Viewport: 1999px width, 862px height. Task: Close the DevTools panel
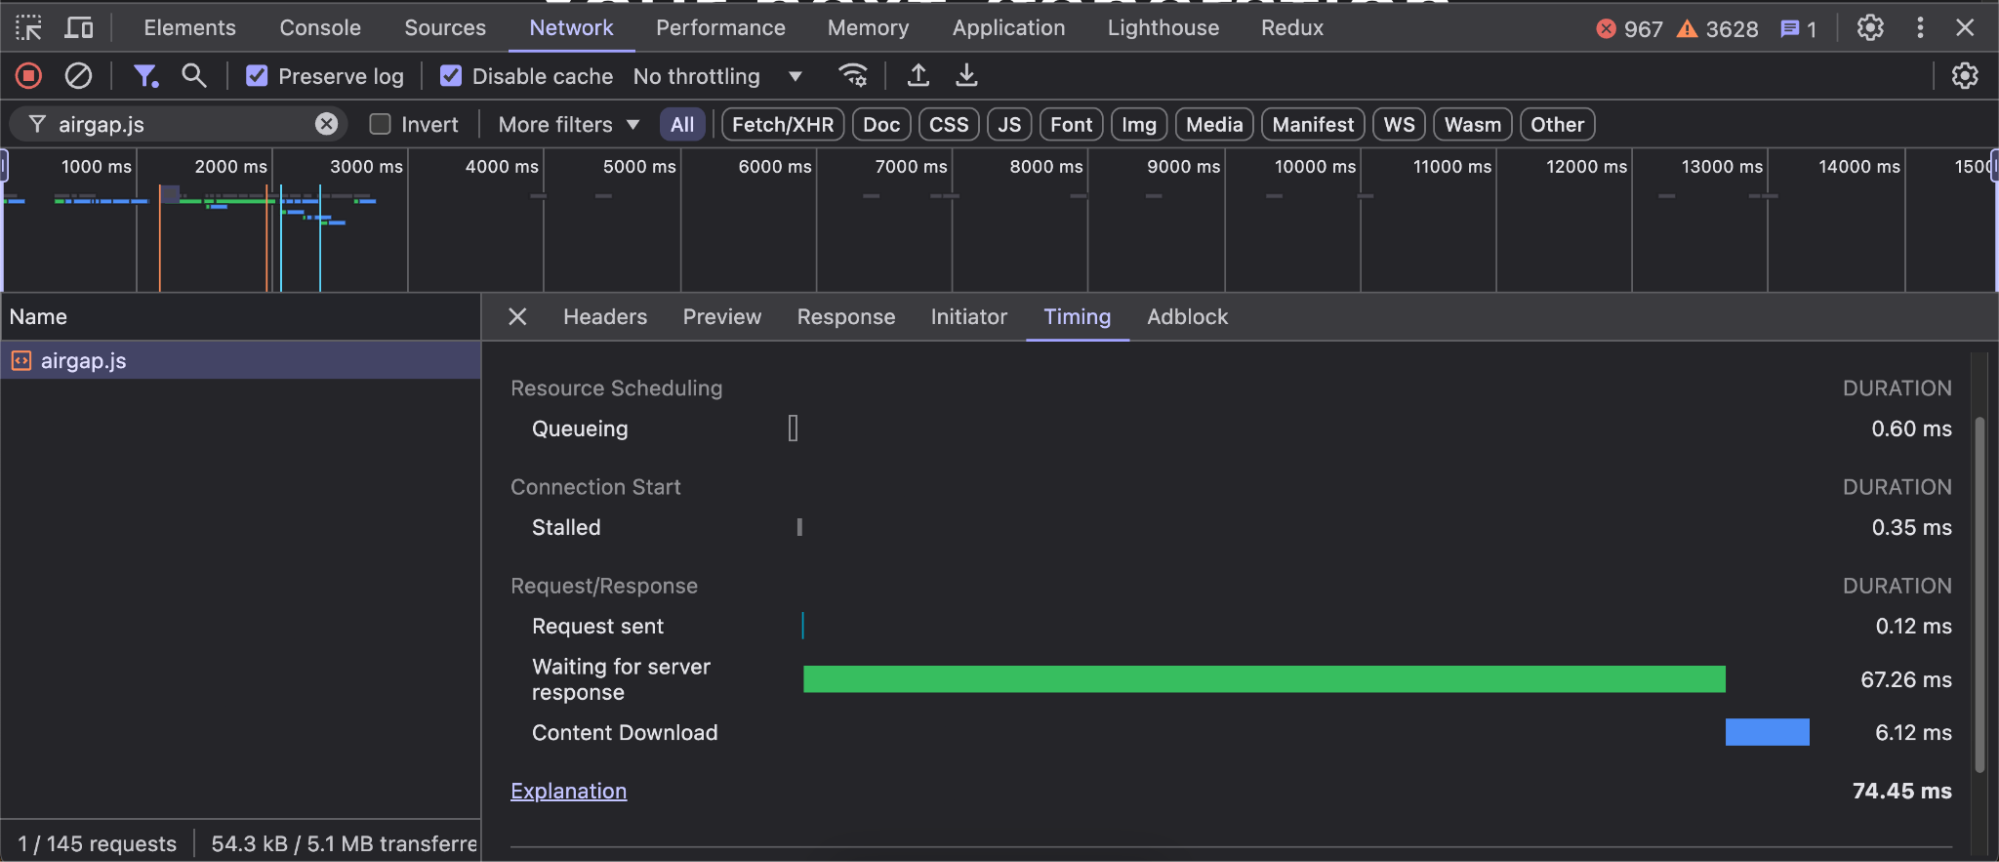click(1965, 27)
